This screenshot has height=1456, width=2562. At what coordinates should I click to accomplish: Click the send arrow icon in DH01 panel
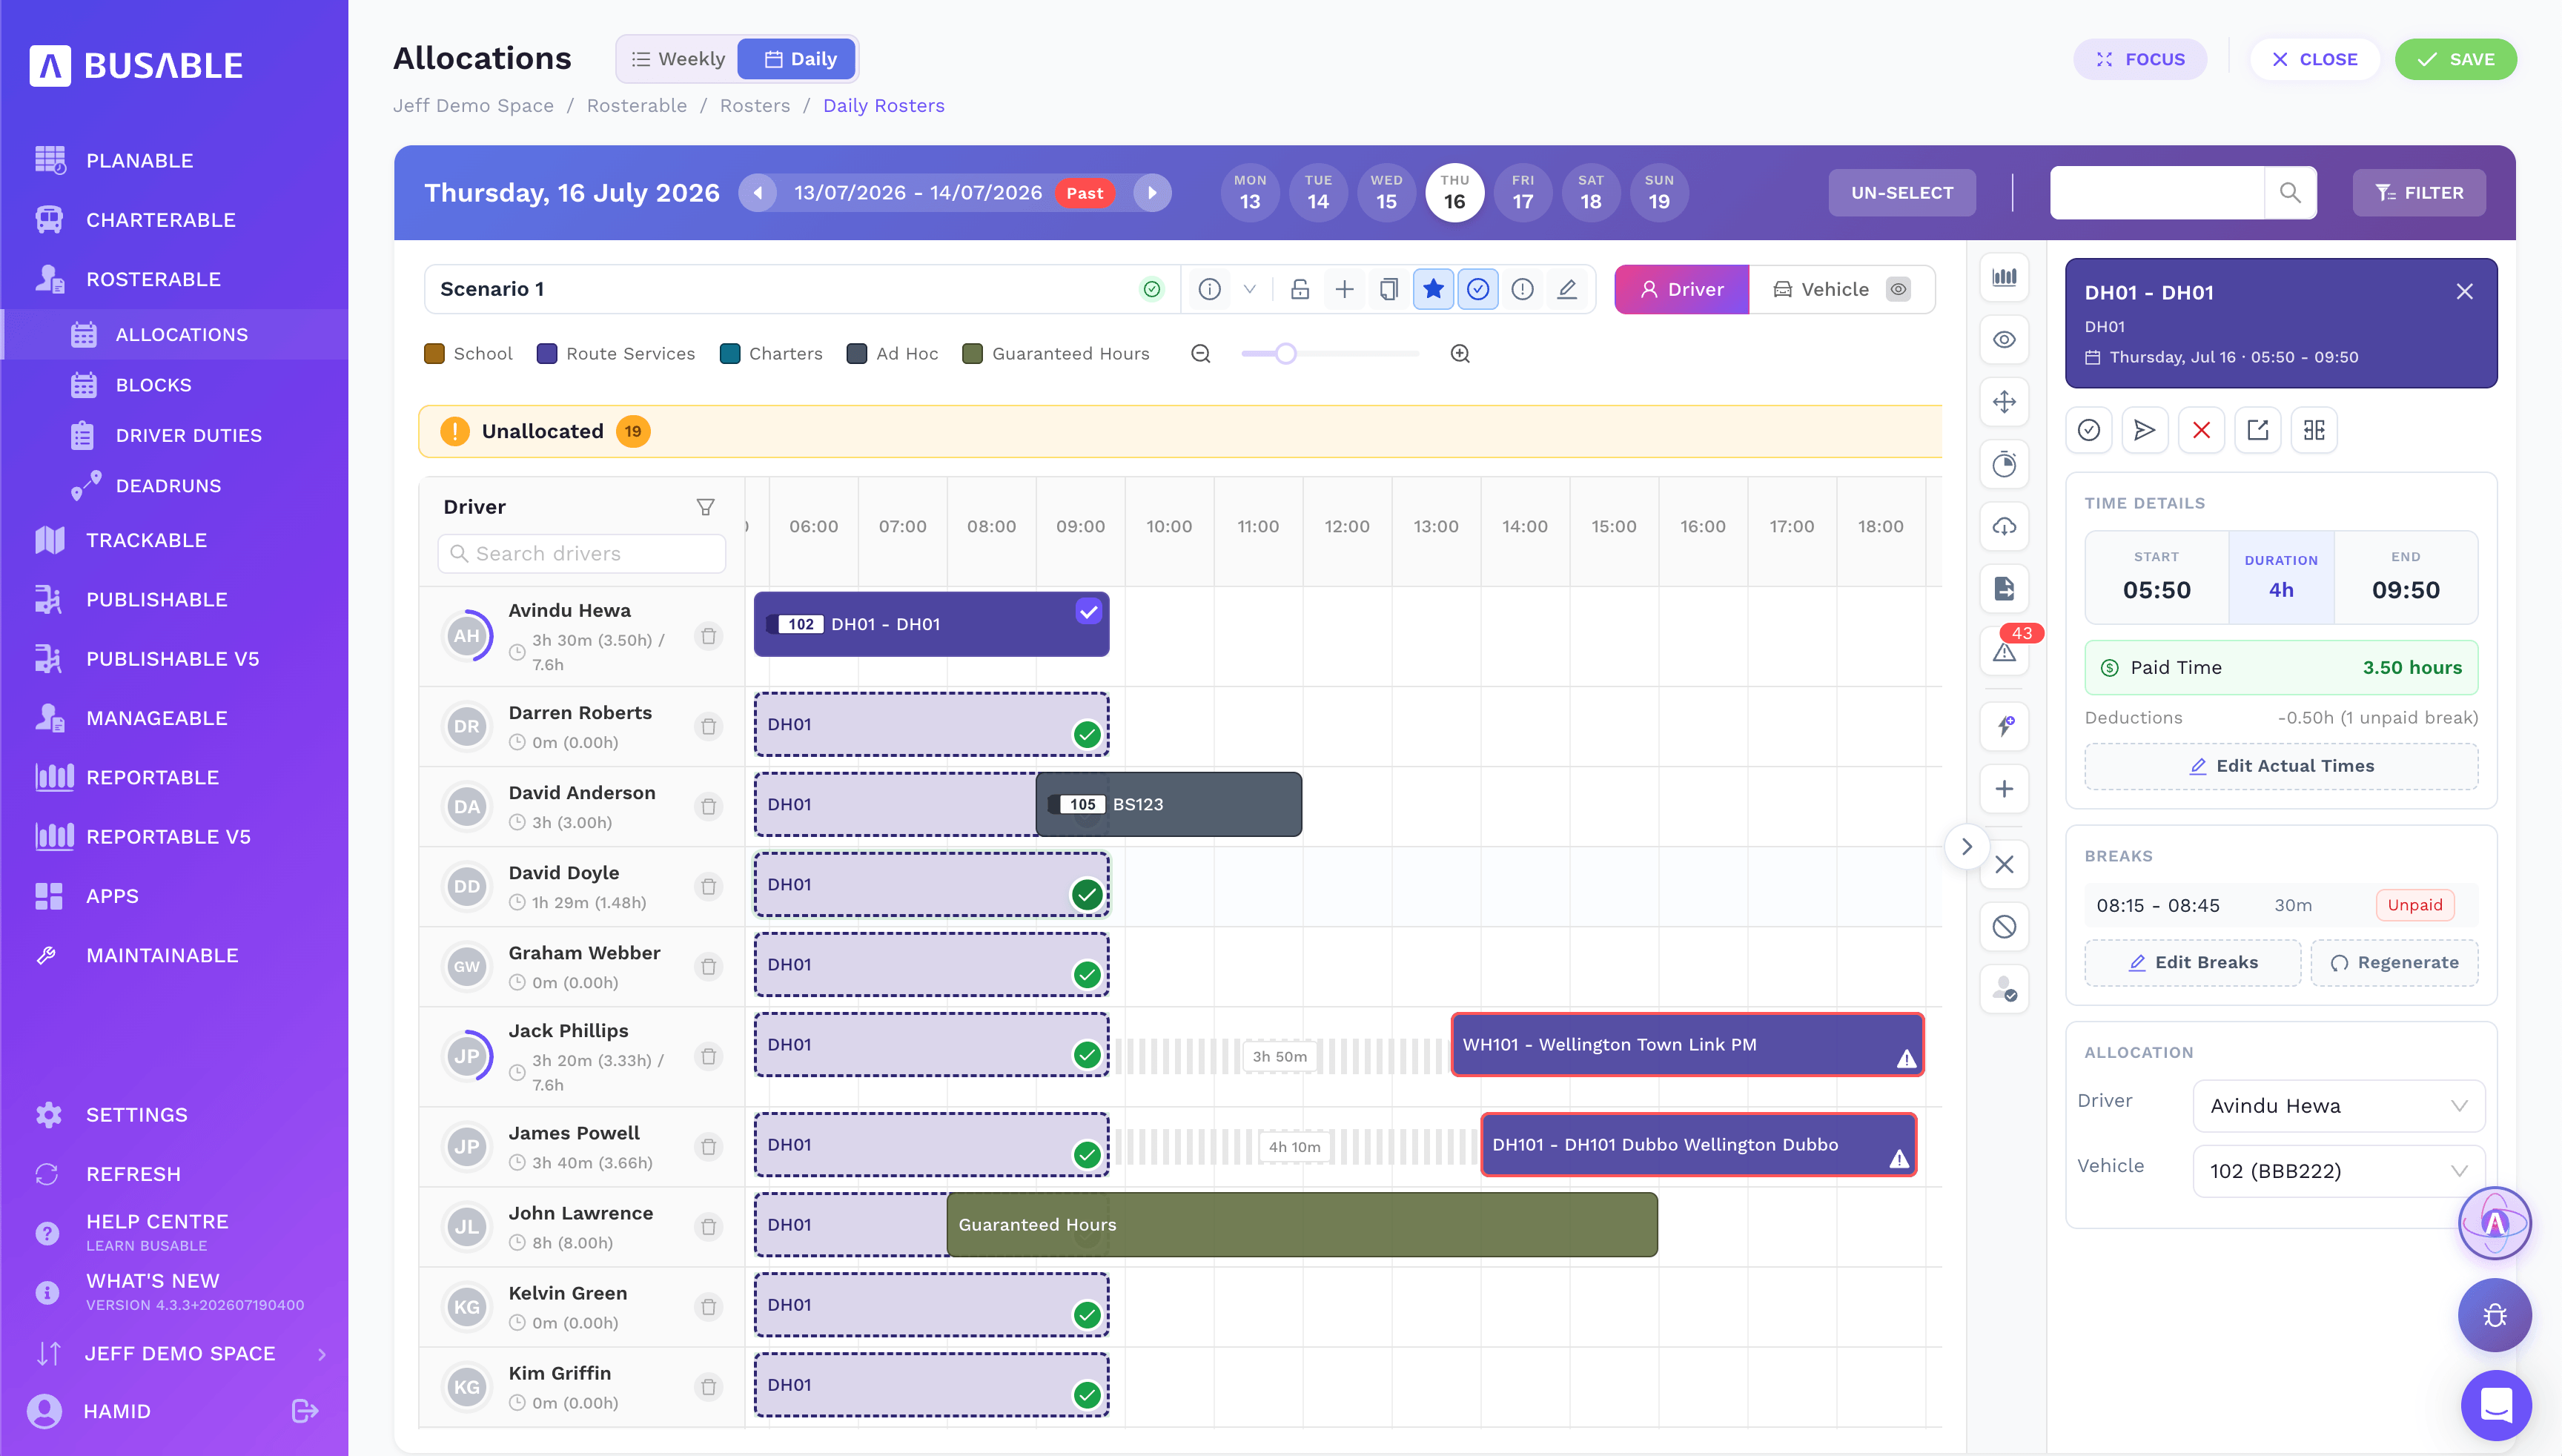tap(2144, 430)
